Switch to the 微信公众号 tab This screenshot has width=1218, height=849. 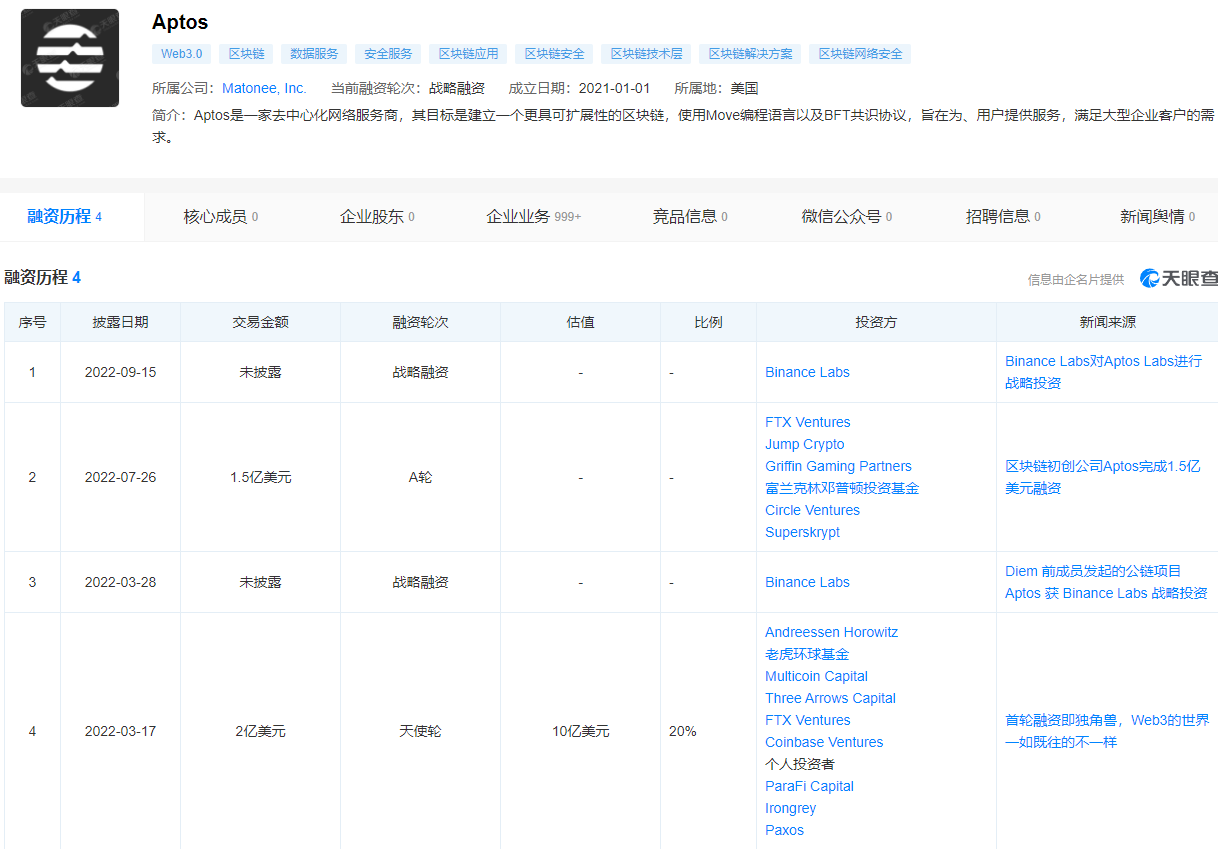[x=846, y=217]
